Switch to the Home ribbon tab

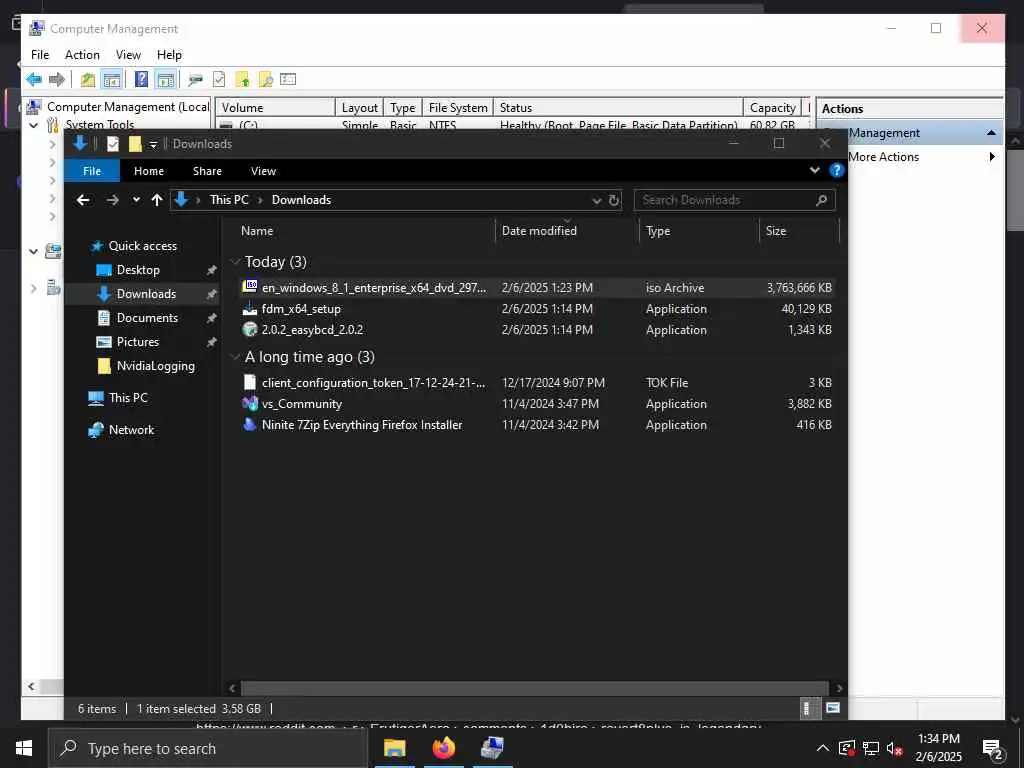click(149, 171)
